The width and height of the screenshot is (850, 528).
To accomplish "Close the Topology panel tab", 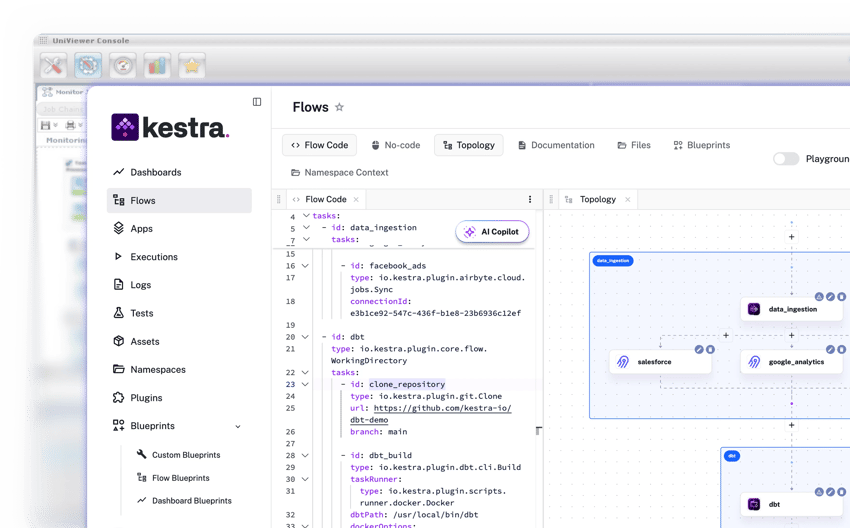I will pyautogui.click(x=628, y=200).
